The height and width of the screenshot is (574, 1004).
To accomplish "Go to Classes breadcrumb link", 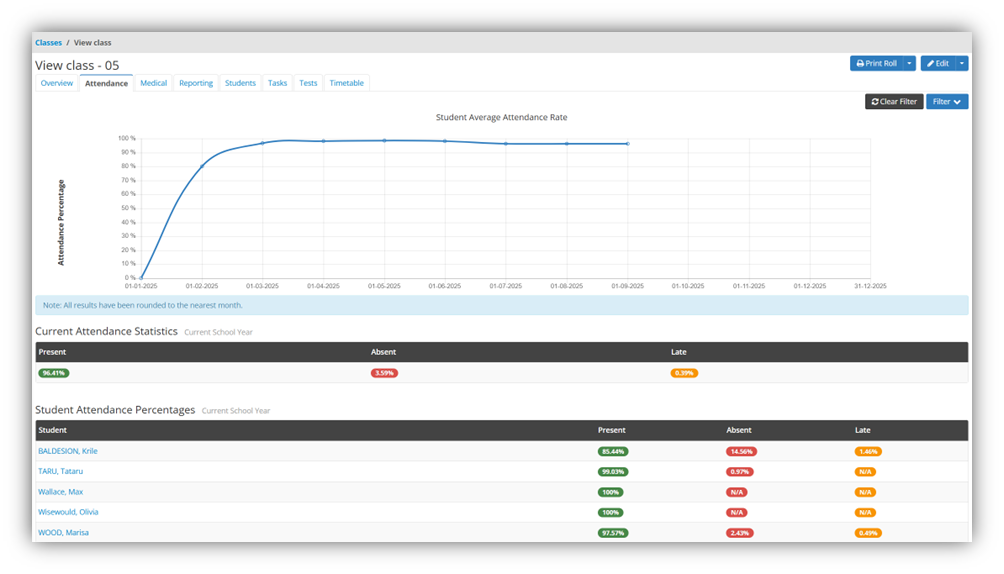I will tap(48, 43).
